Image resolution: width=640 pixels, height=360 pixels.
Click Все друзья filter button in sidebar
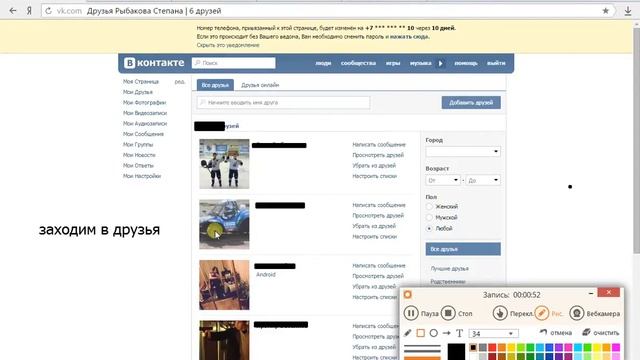pyautogui.click(x=463, y=249)
